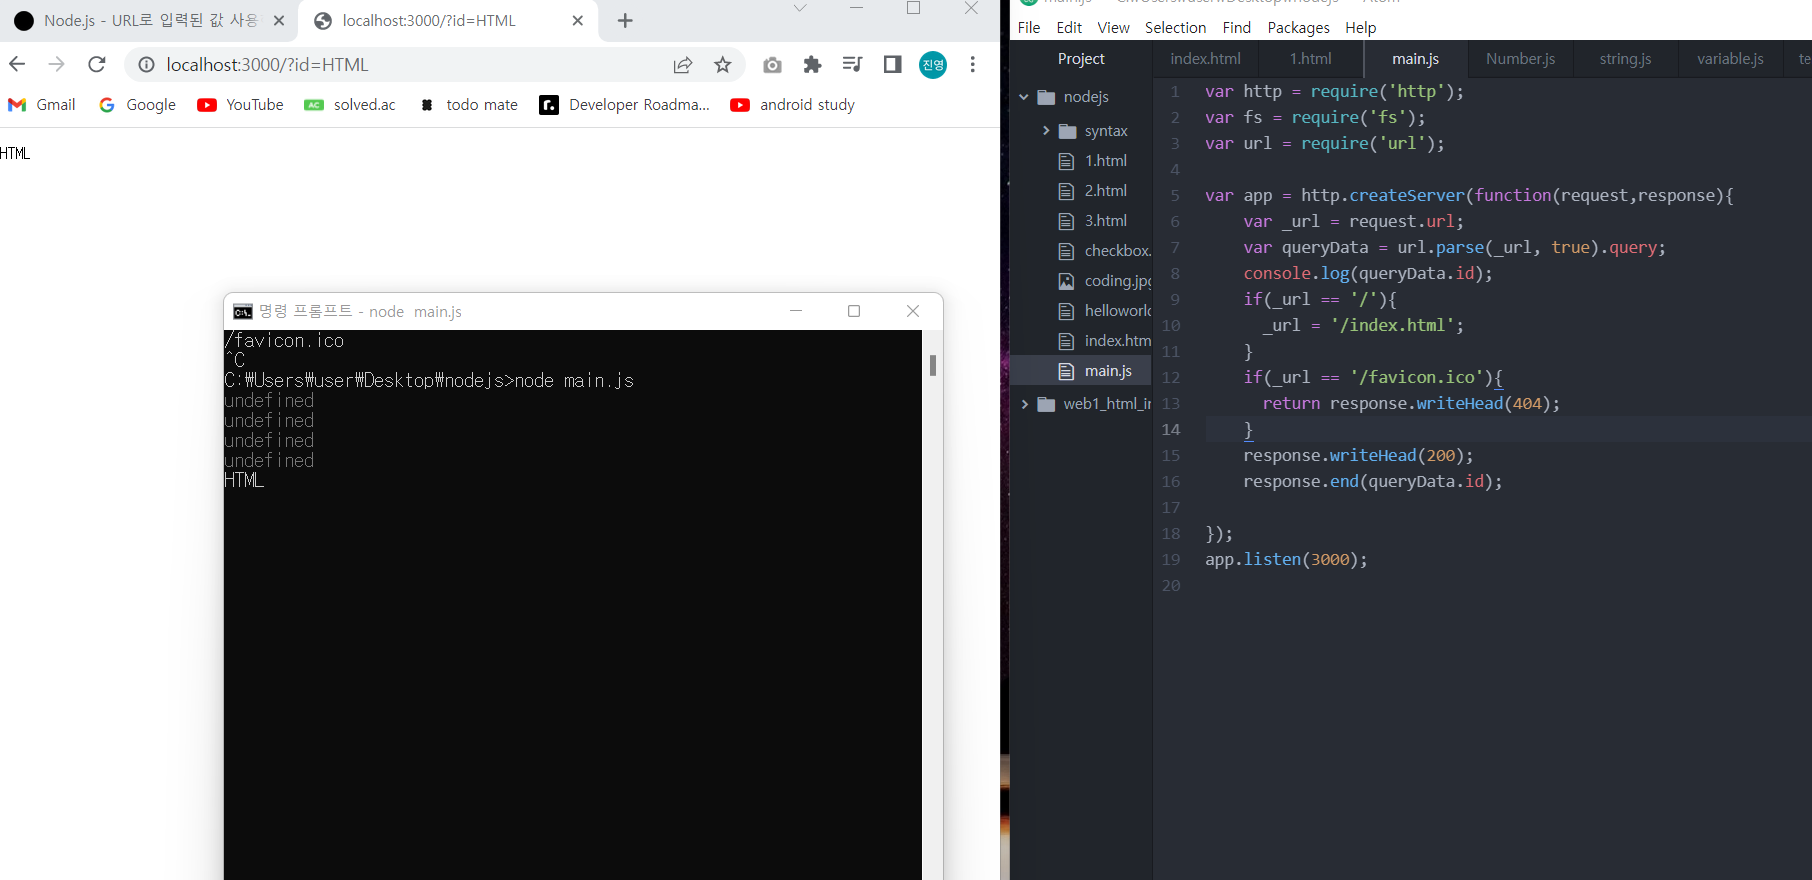The image size is (1812, 880).
Task: Open the media control icon
Action: pyautogui.click(x=852, y=65)
